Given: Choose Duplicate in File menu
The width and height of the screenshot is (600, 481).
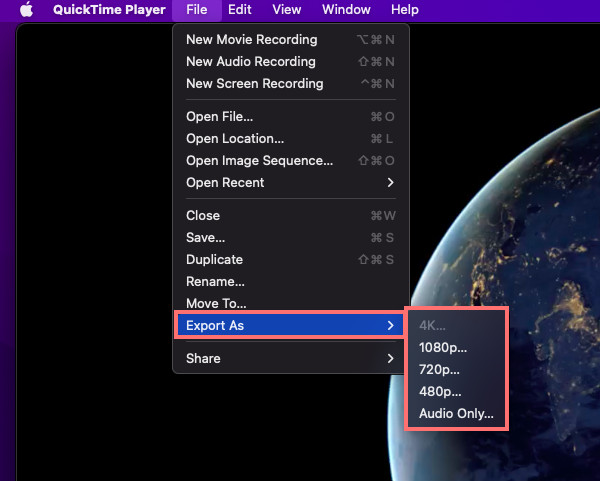Looking at the screenshot, I should point(291,259).
